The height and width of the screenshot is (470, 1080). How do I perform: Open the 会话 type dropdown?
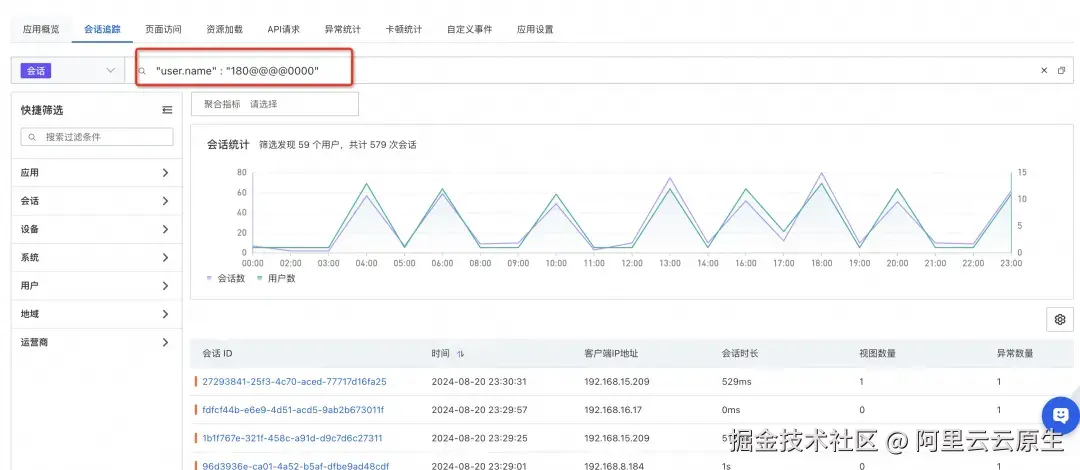pos(68,70)
